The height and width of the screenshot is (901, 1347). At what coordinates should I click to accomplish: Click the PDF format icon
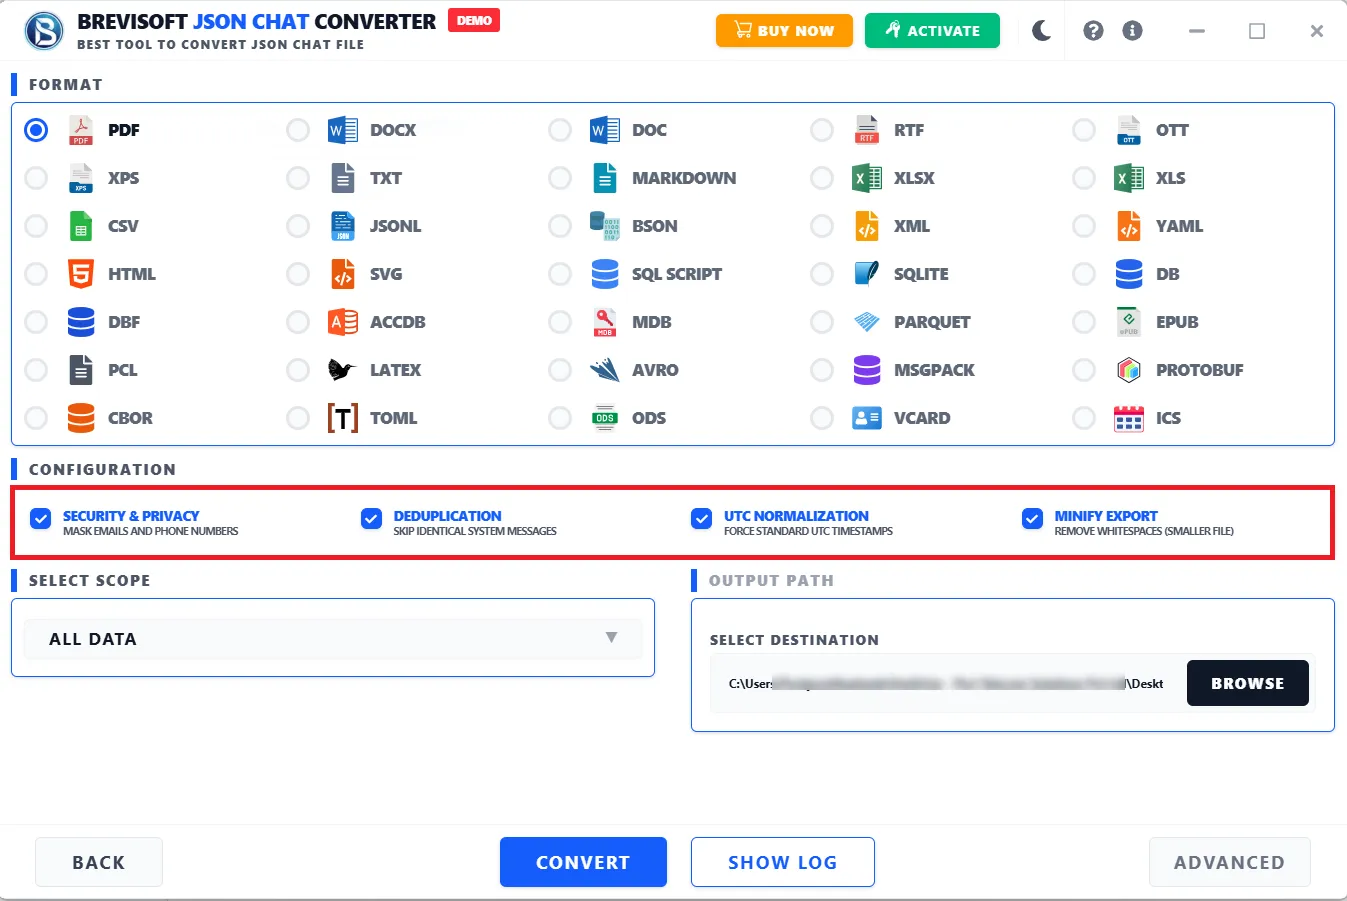(x=81, y=130)
